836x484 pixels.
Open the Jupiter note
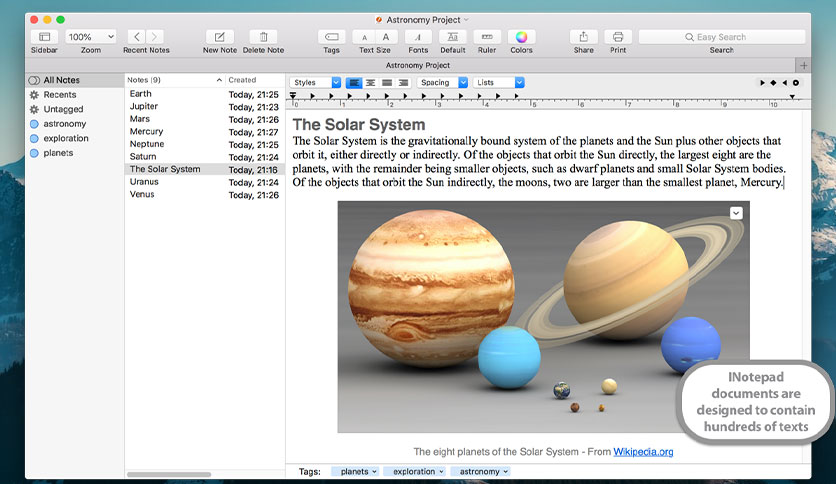pos(205,107)
